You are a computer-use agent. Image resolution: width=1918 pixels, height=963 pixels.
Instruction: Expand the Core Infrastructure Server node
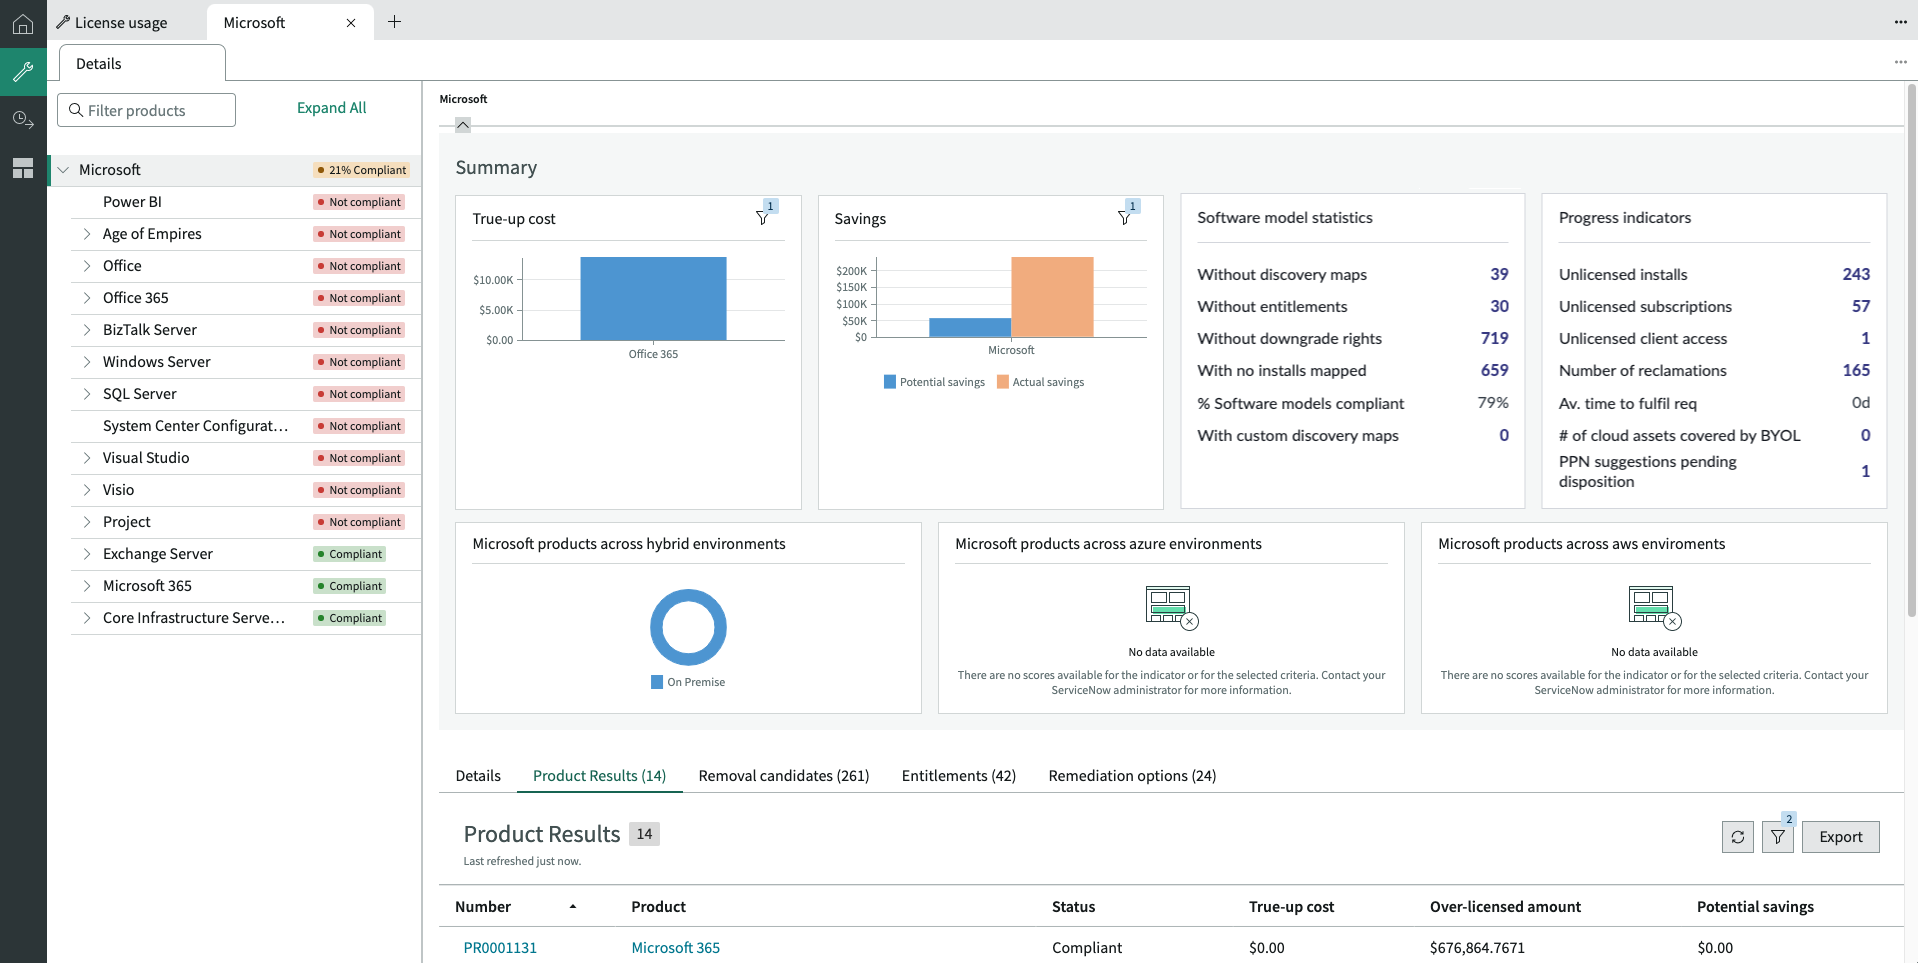(x=87, y=618)
